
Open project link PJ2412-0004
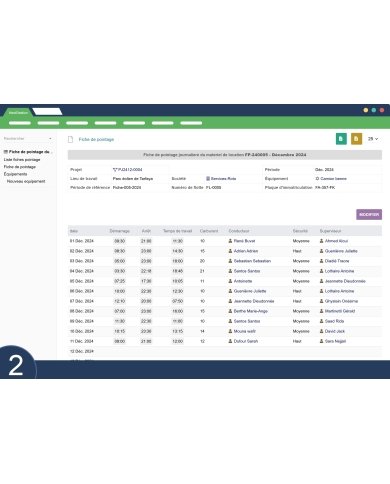point(130,170)
